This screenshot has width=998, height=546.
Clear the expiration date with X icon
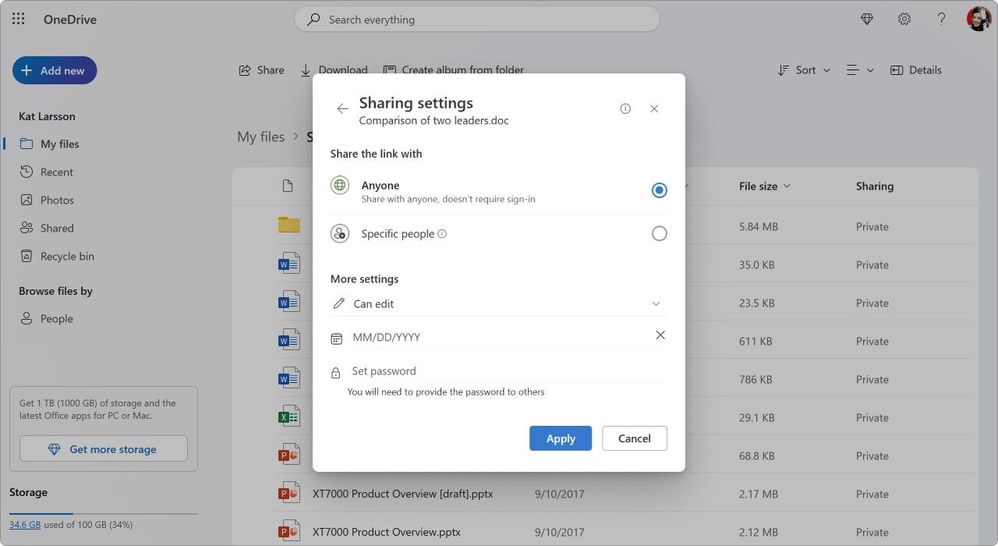point(660,335)
